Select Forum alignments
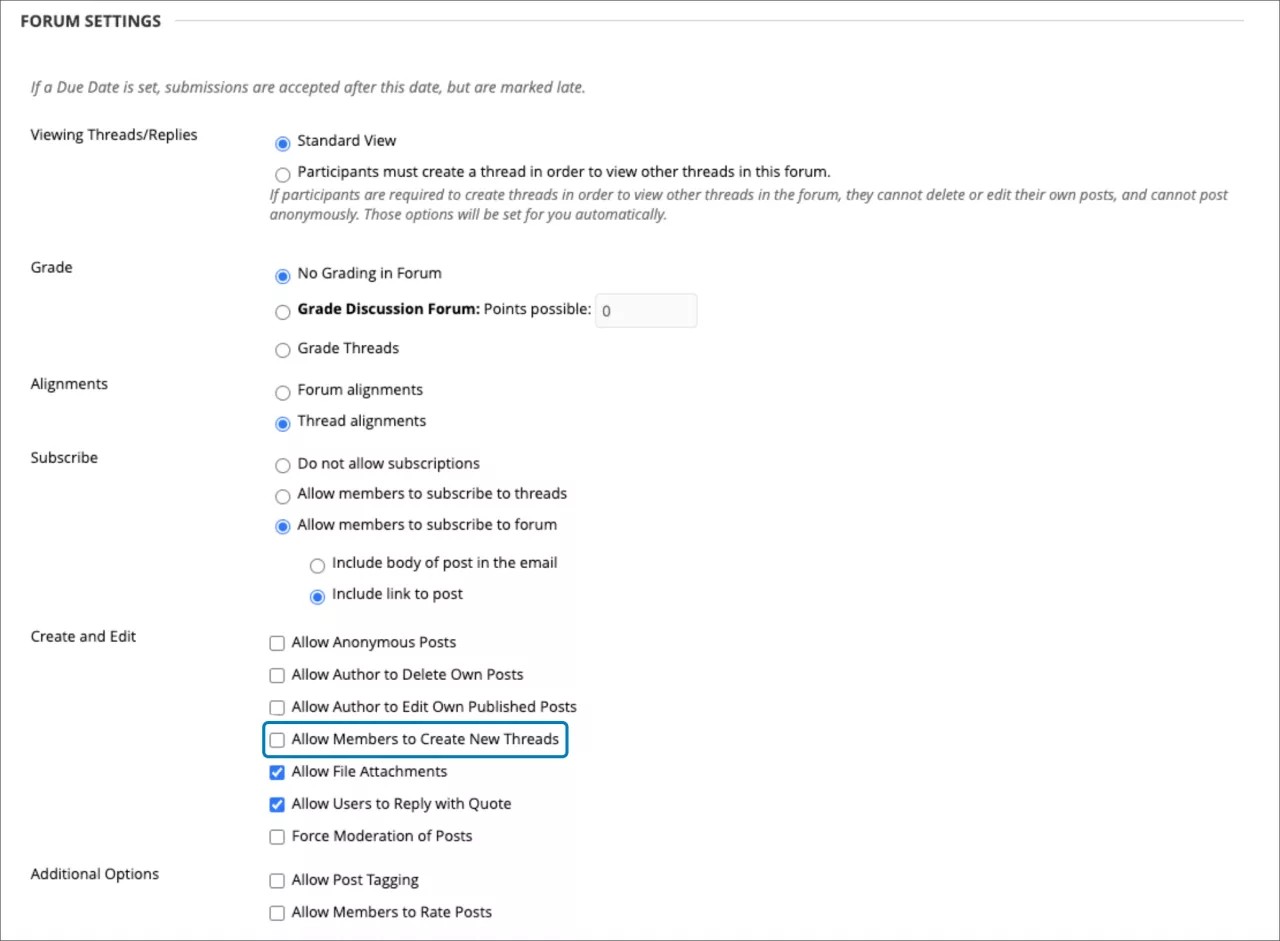The height and width of the screenshot is (941, 1280). coord(282,392)
